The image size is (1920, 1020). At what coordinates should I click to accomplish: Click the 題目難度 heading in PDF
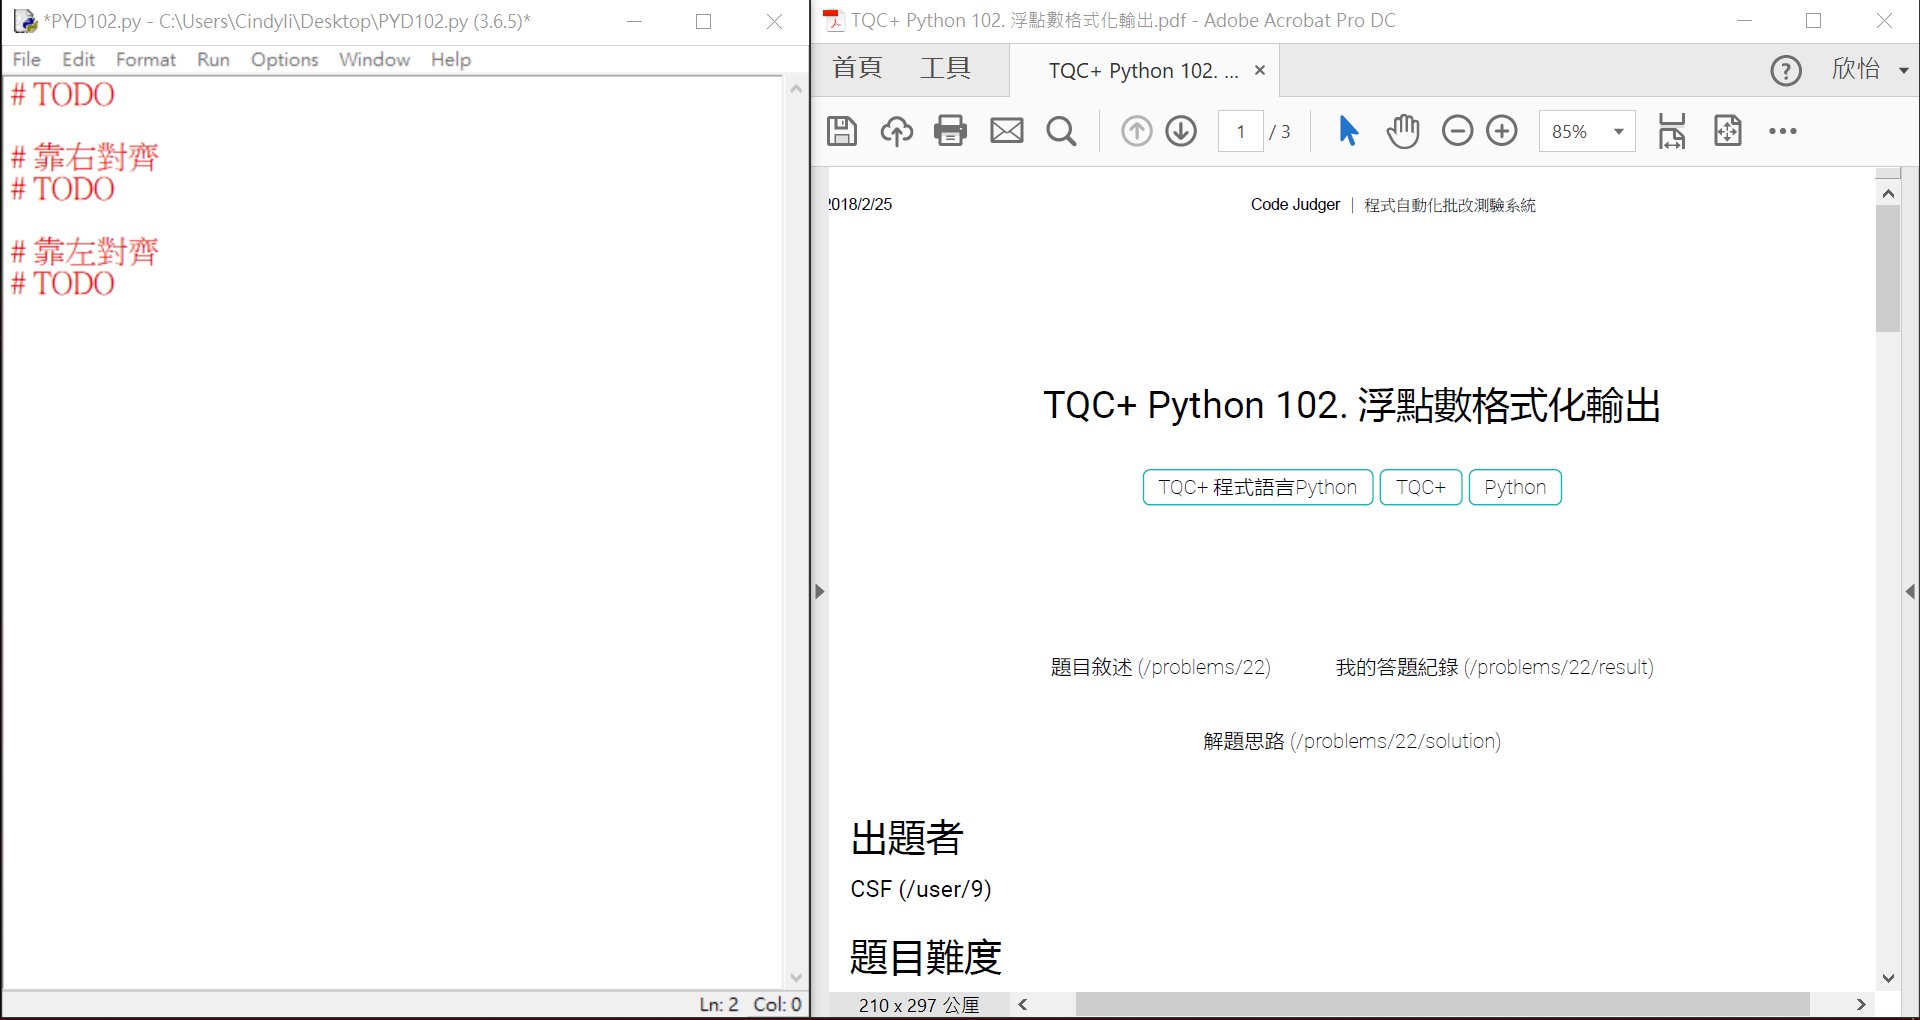click(x=925, y=957)
